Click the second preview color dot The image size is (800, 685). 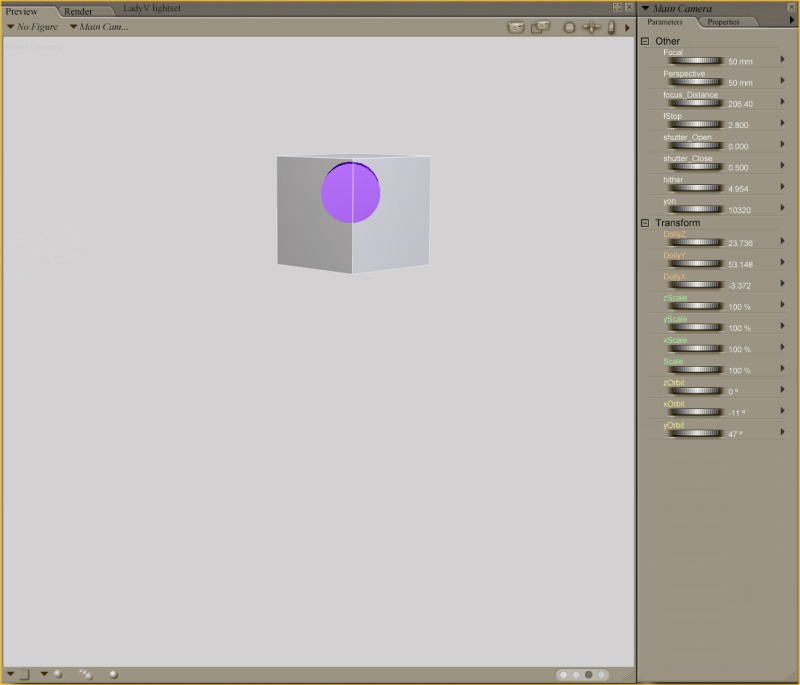[576, 674]
